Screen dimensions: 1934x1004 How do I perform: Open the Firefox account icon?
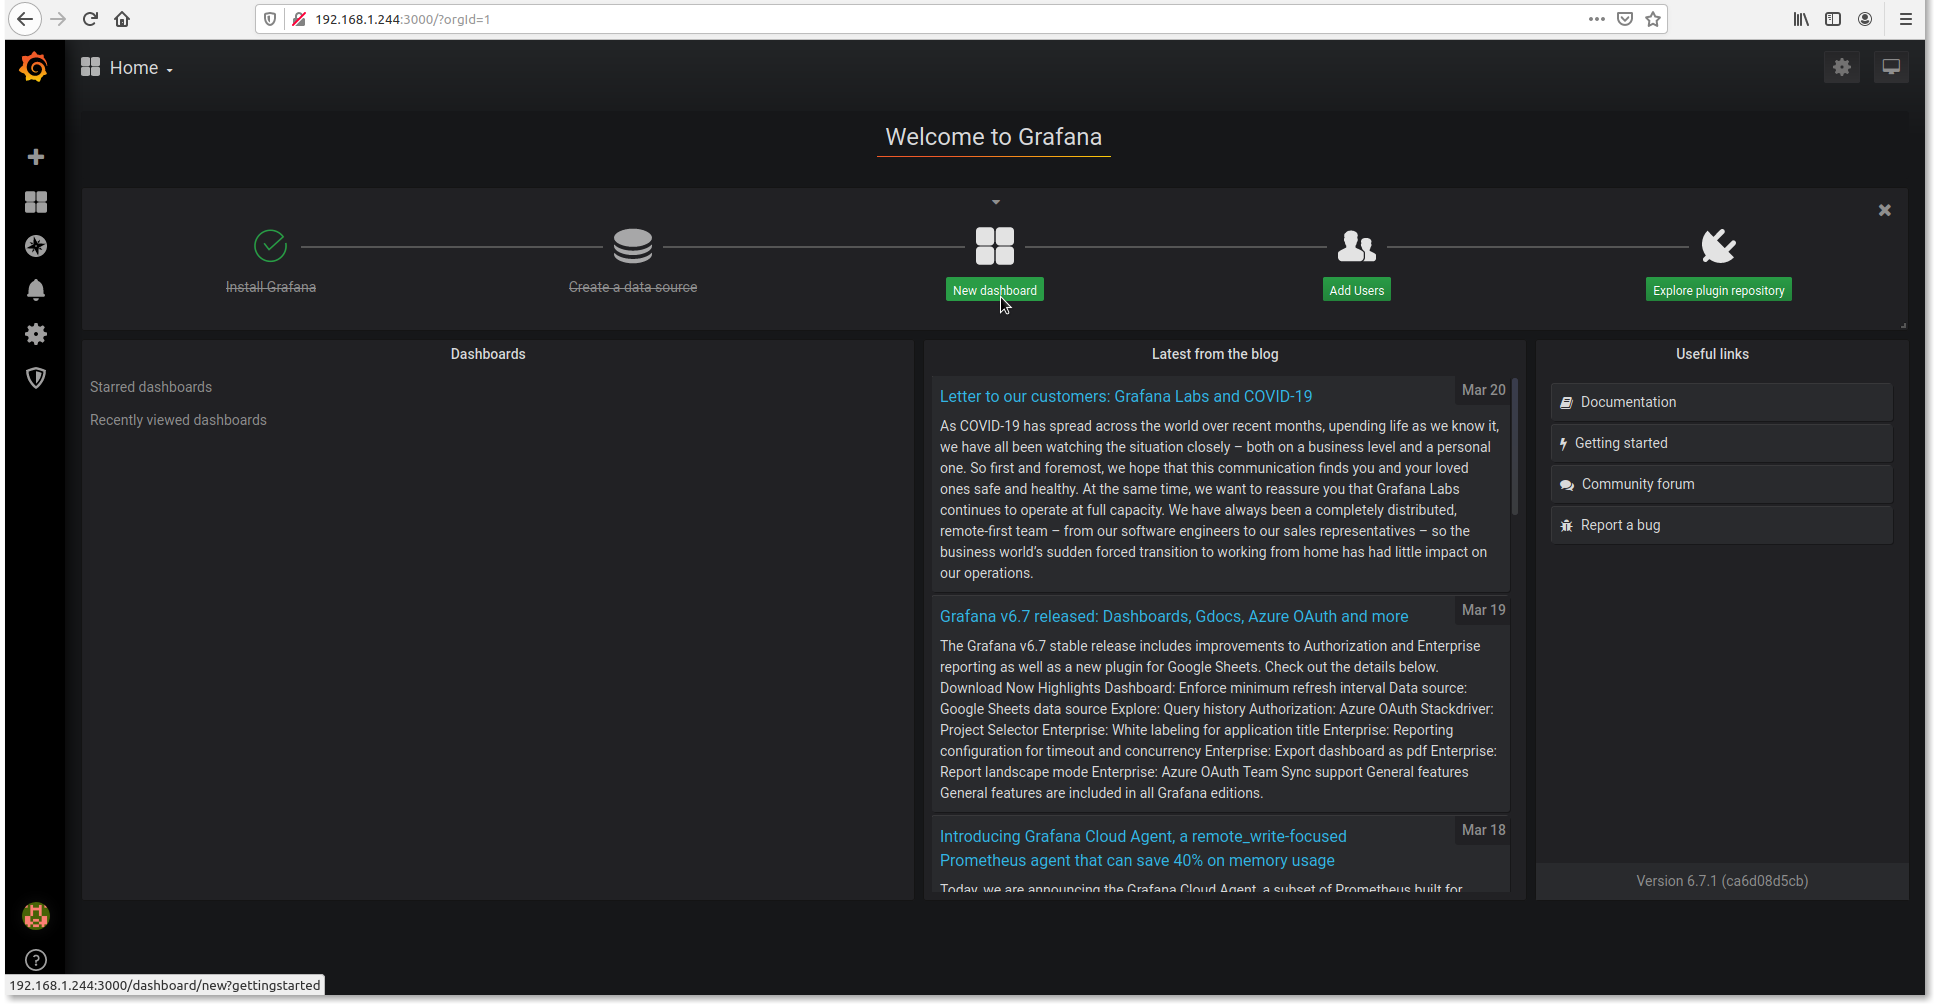point(1865,19)
